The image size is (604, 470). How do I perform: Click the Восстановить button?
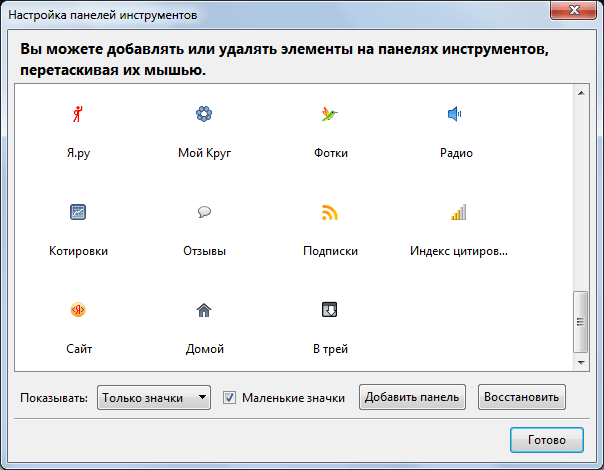[522, 397]
